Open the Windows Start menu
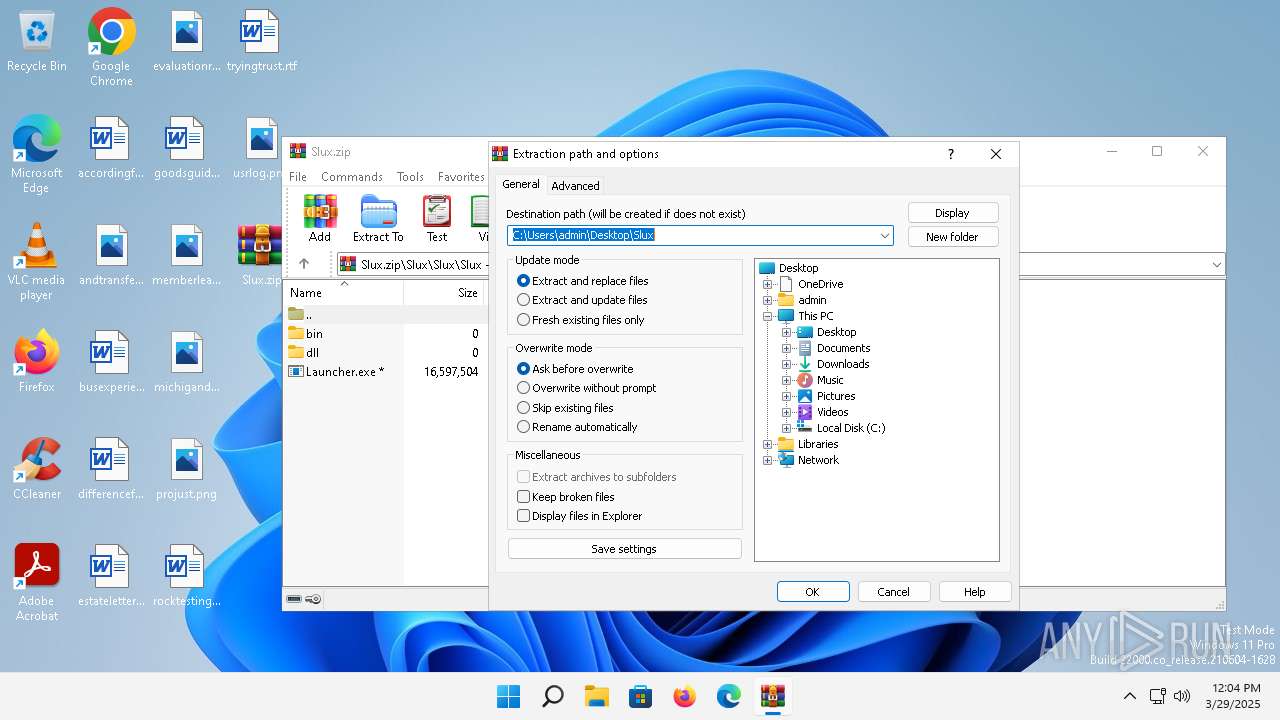Viewport: 1280px width, 720px height. pos(508,696)
